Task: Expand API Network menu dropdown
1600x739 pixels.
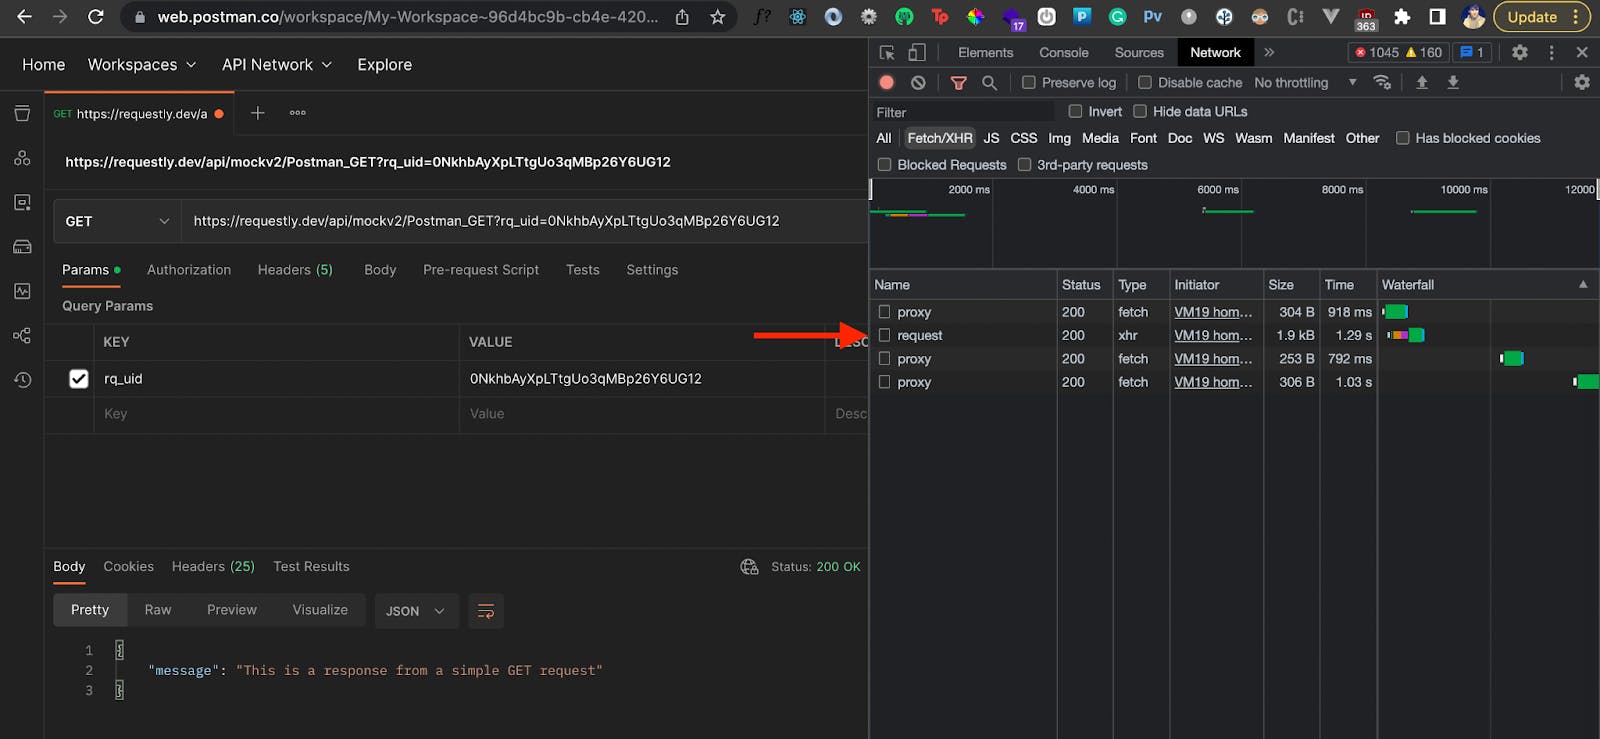Action: (x=277, y=65)
